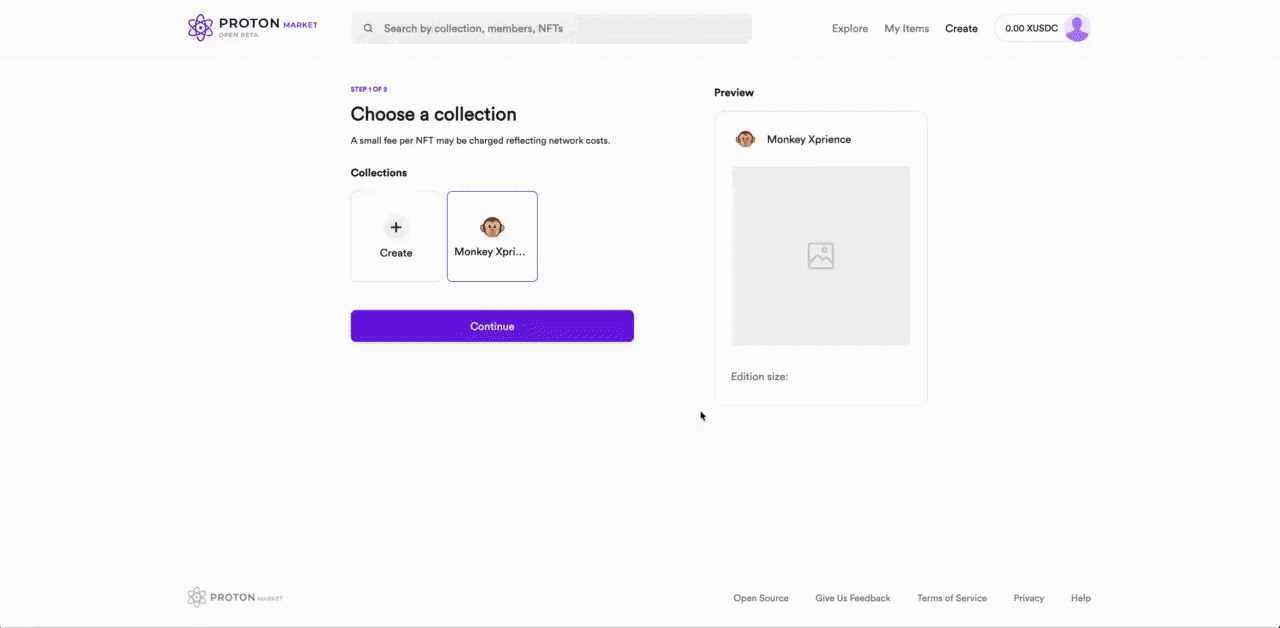Open the Help link in footer

pyautogui.click(x=1080, y=598)
